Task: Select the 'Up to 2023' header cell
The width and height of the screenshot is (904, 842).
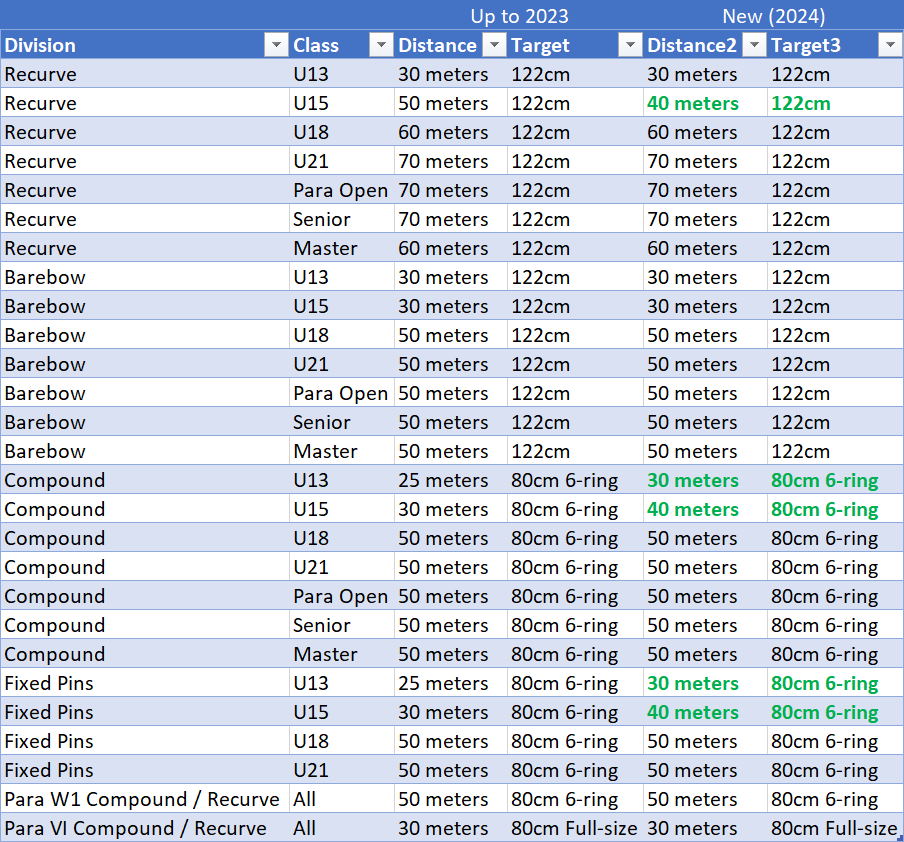Action: pos(519,16)
